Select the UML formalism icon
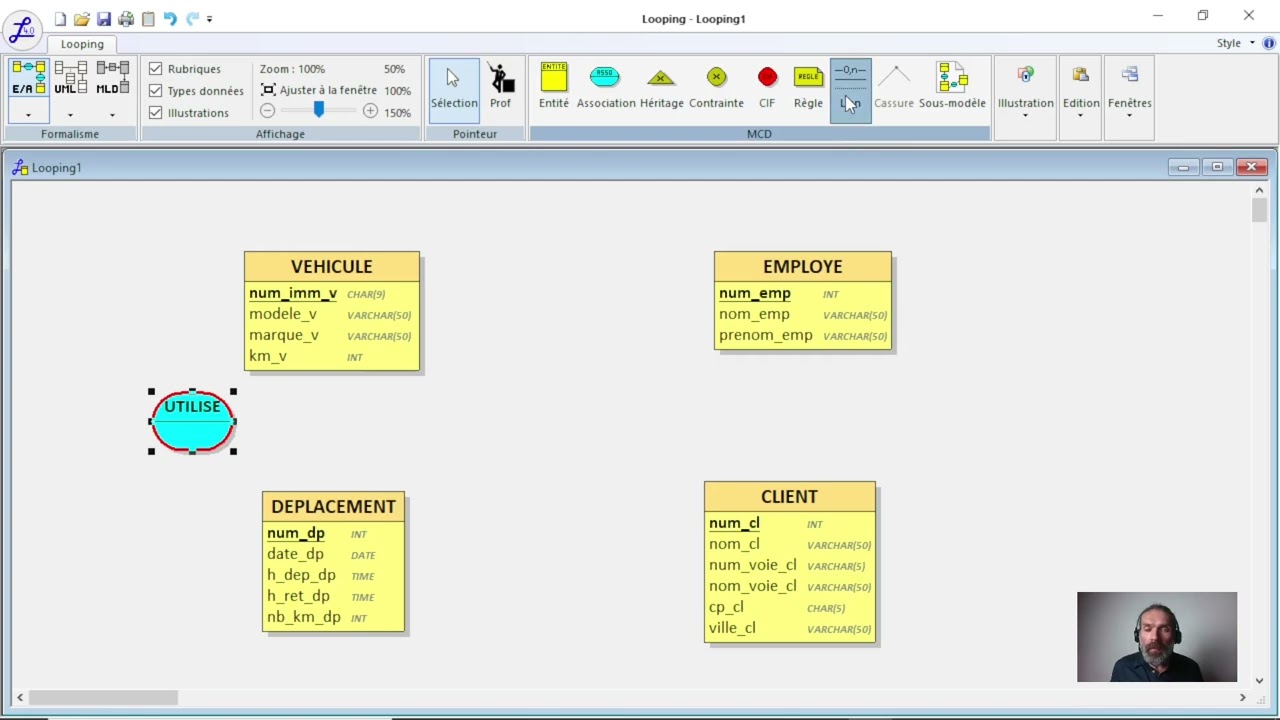Image resolution: width=1280 pixels, height=720 pixels. pyautogui.click(x=70, y=79)
